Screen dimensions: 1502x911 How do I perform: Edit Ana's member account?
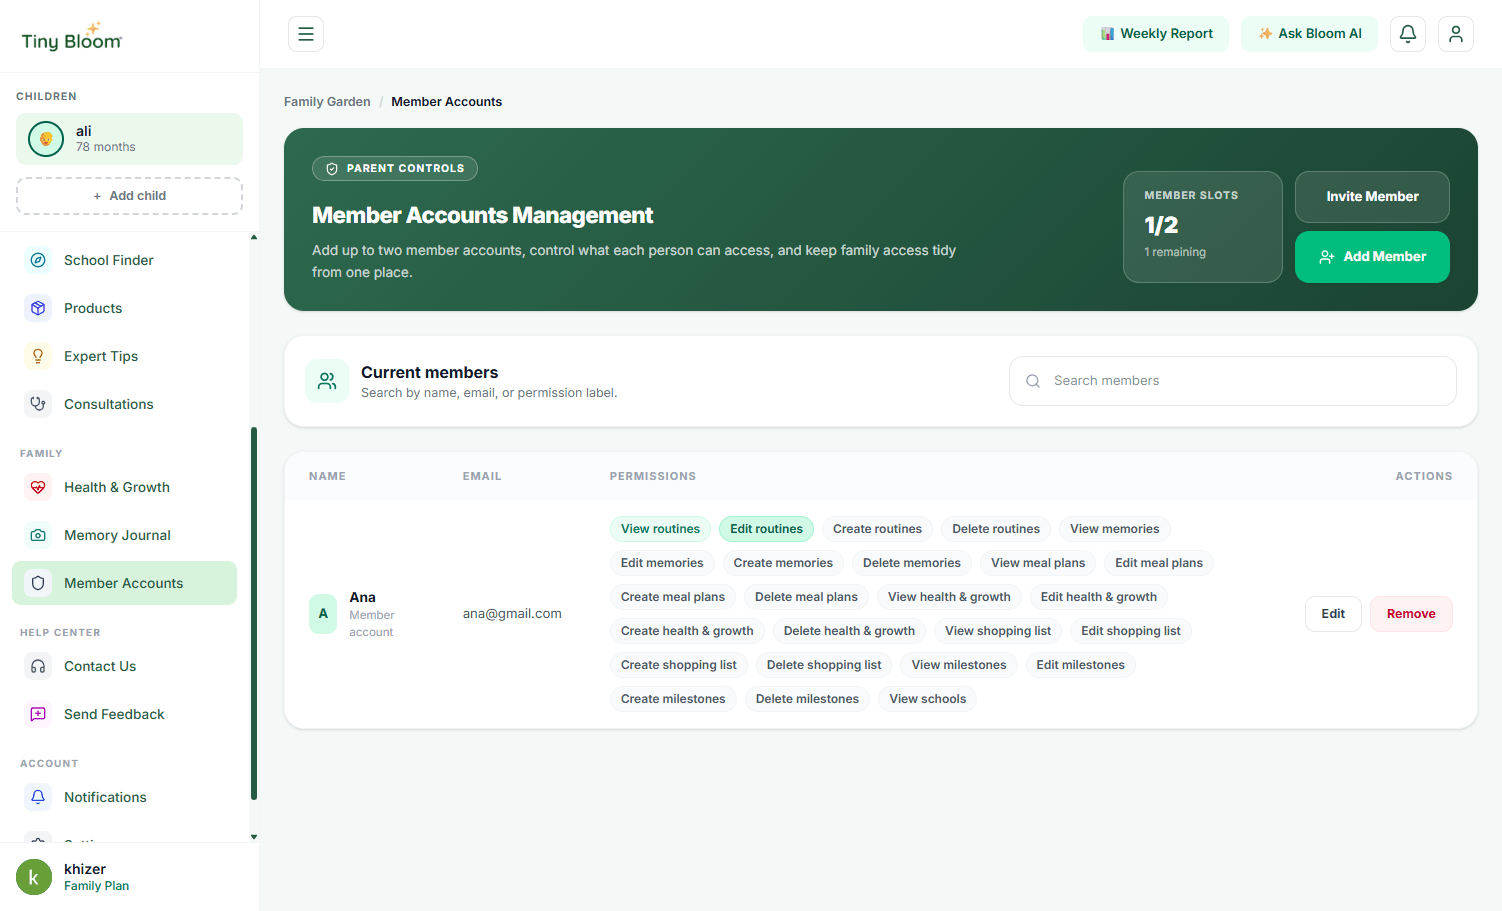1333,614
